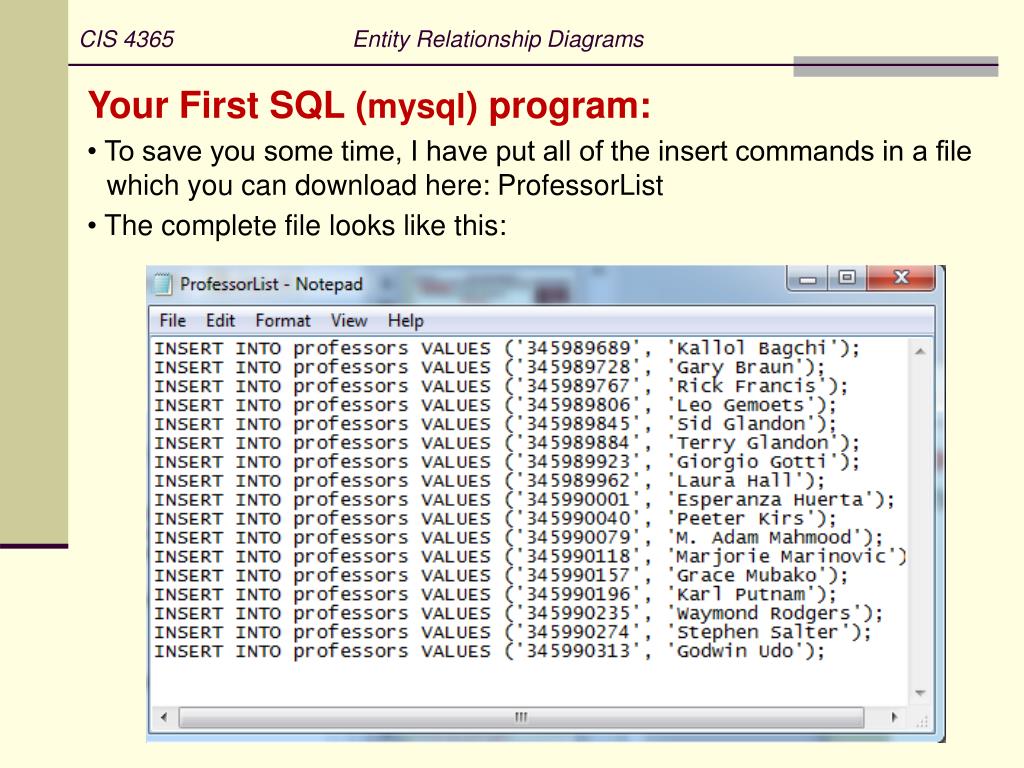Click the horizontal scrollbar thumb
This screenshot has height=768, width=1024.
[x=521, y=717]
